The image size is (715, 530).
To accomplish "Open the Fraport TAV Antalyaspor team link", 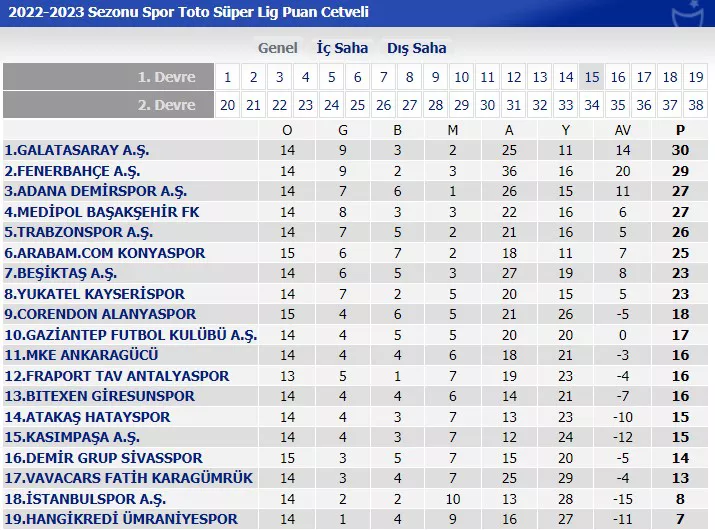I will pos(117,376).
